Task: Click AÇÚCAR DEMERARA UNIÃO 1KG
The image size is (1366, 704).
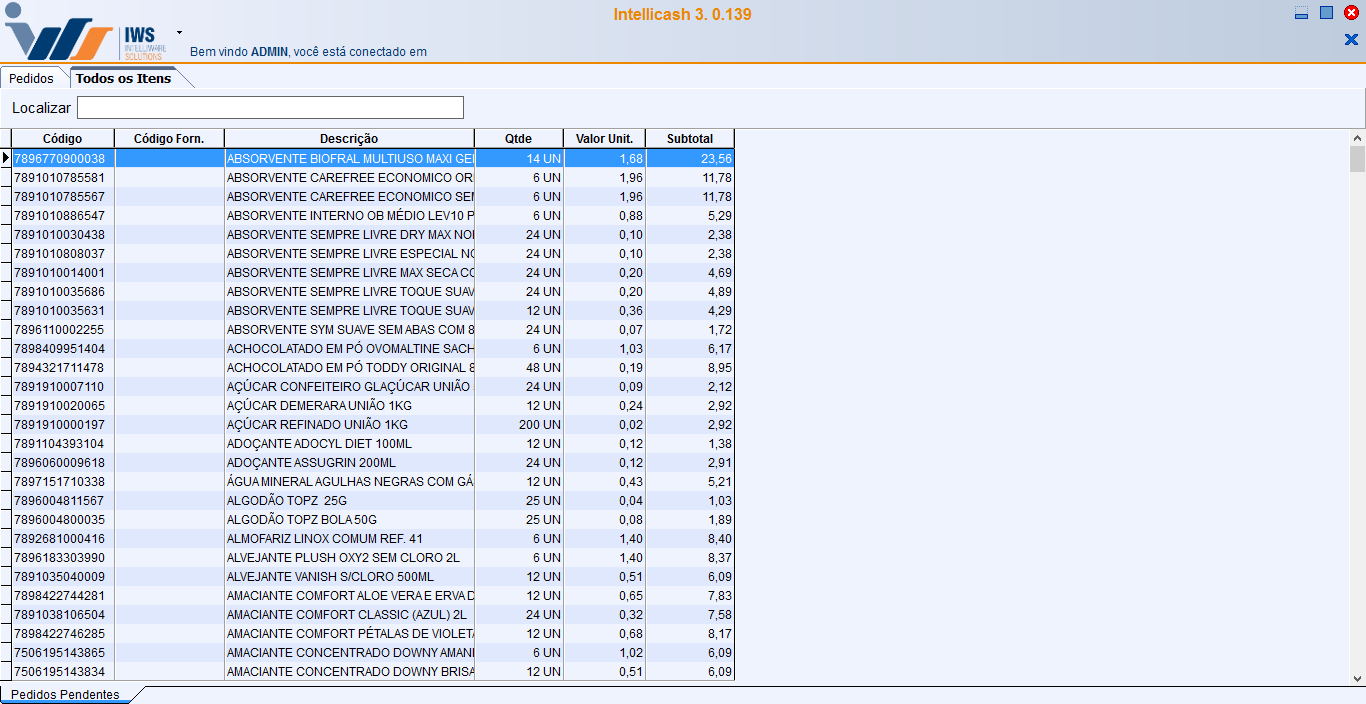Action: 350,405
